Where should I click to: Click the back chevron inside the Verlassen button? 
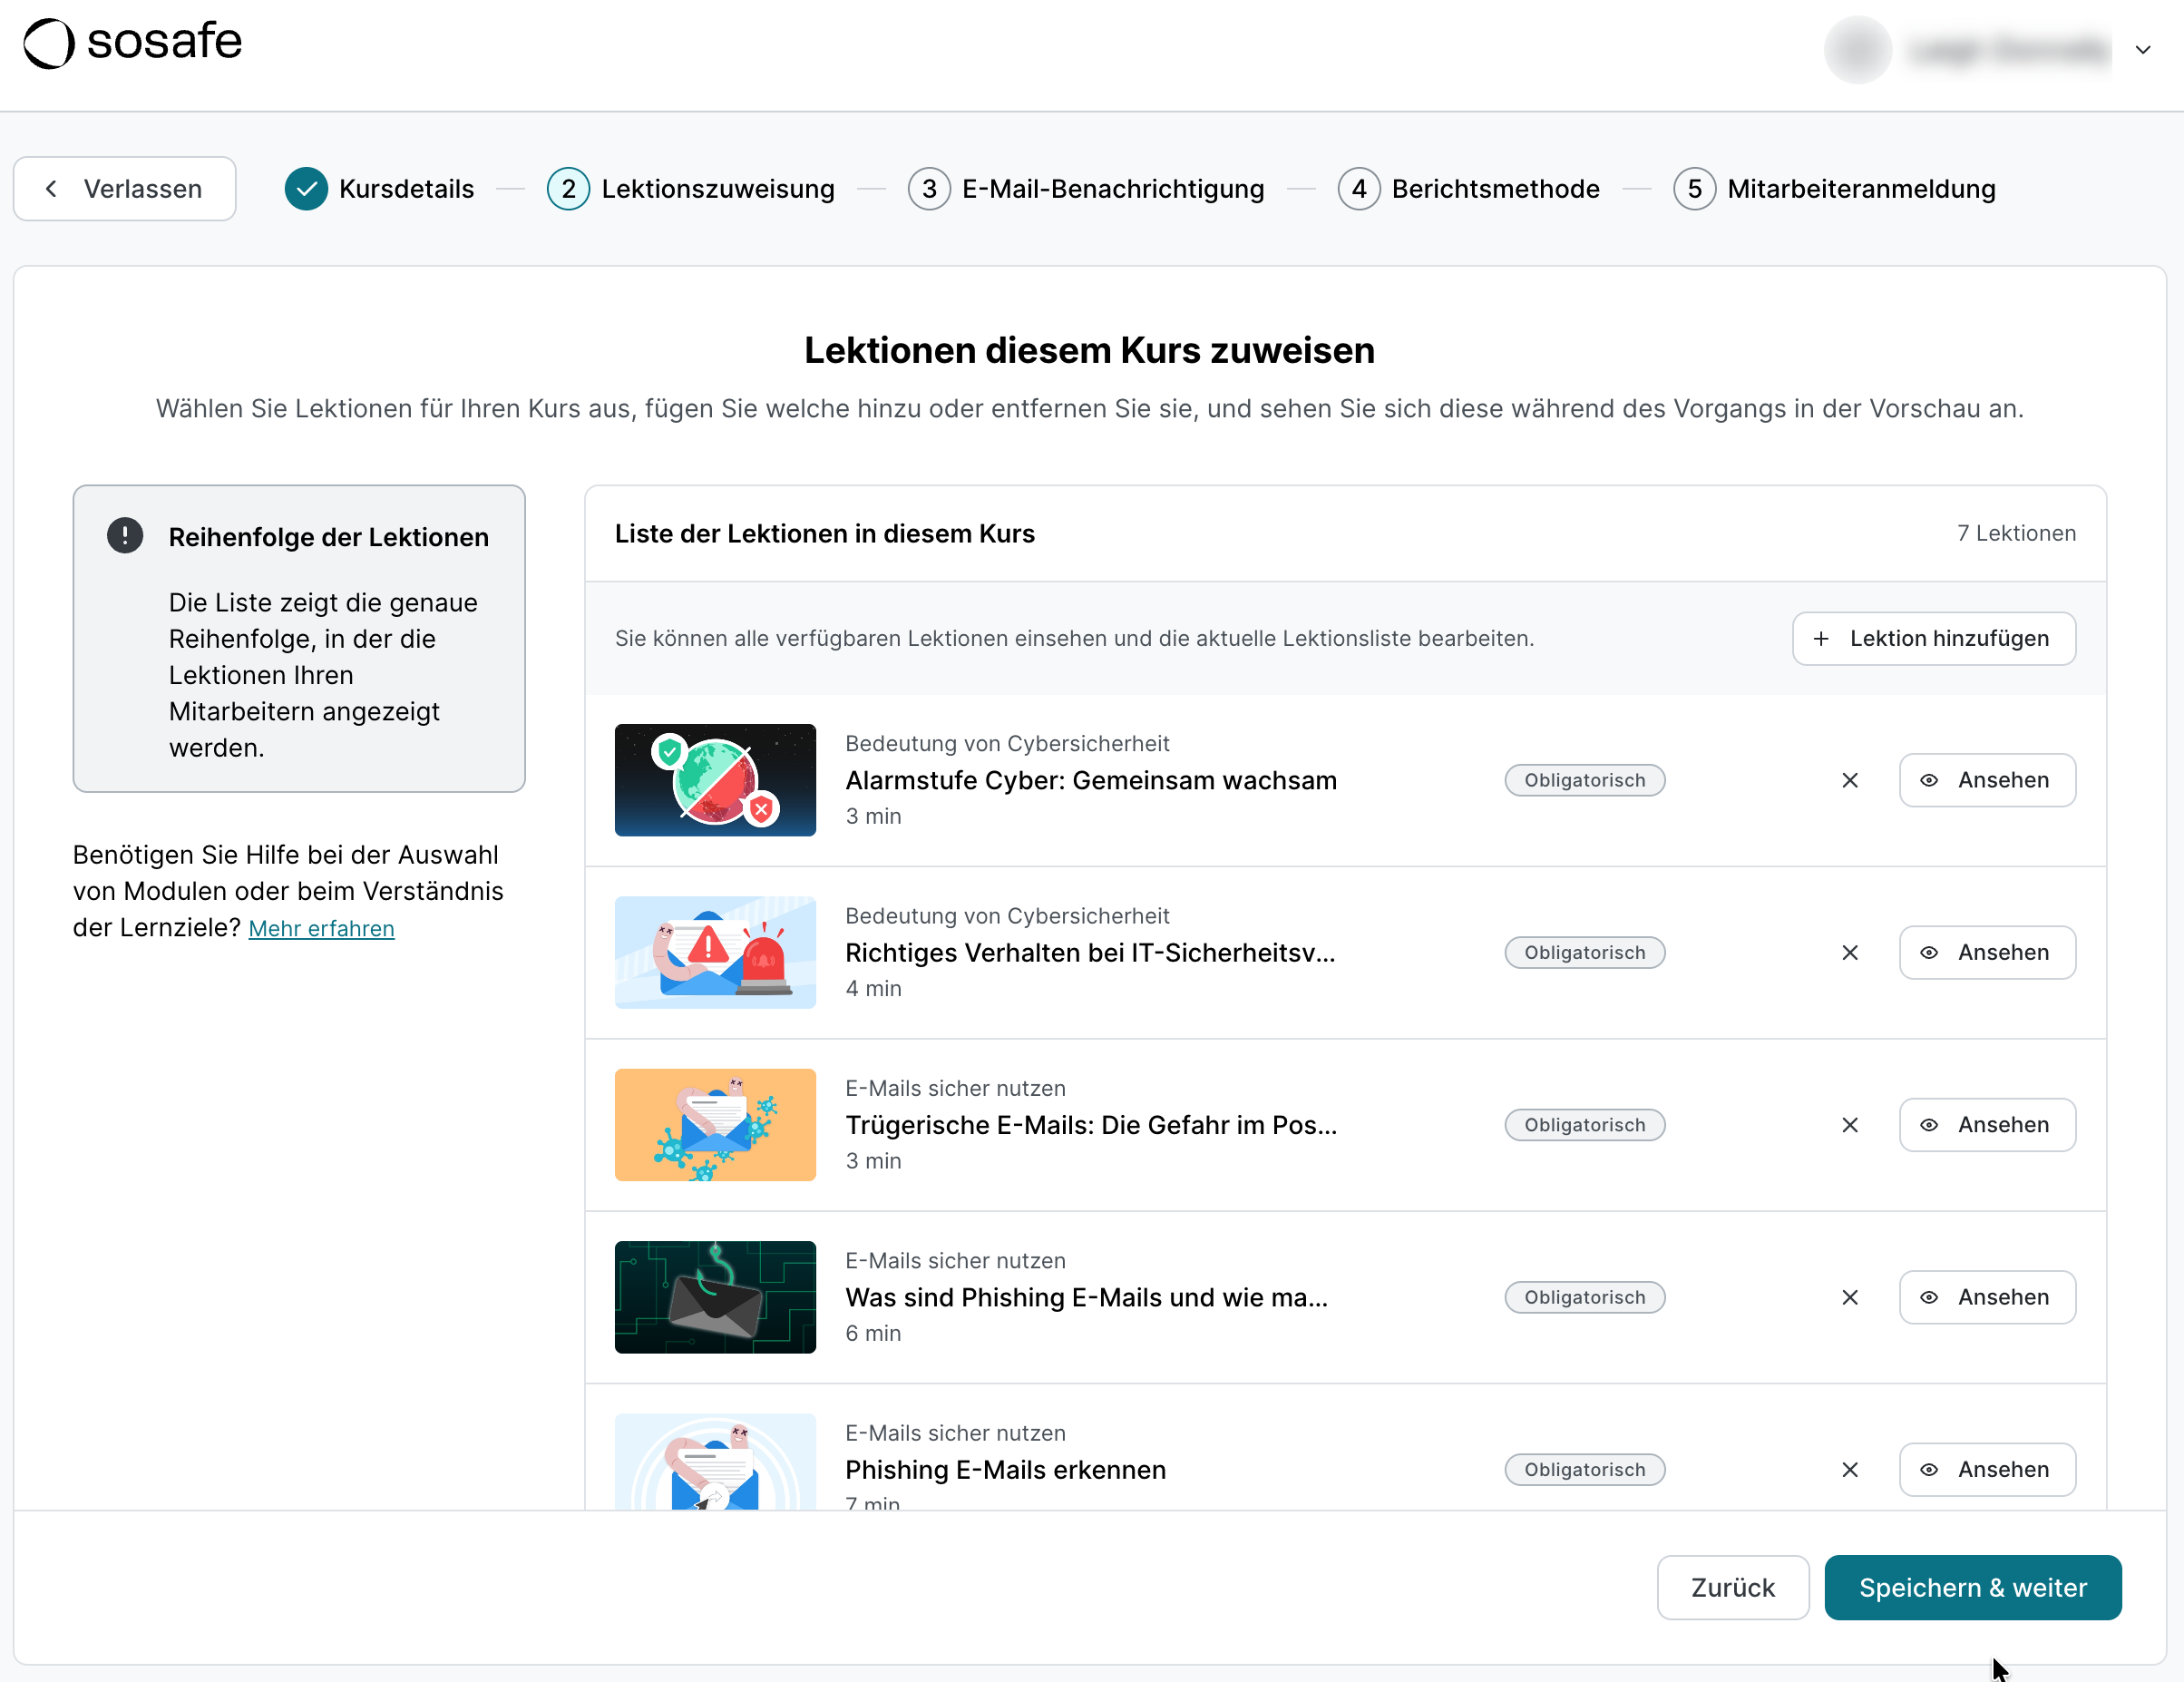click(x=52, y=188)
